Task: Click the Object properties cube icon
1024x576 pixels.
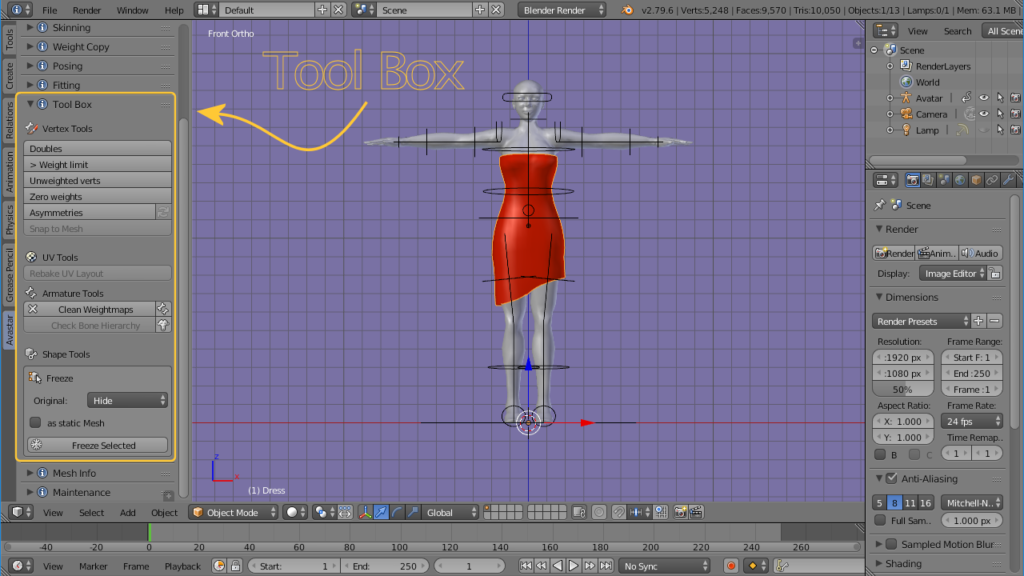Action: tap(977, 180)
